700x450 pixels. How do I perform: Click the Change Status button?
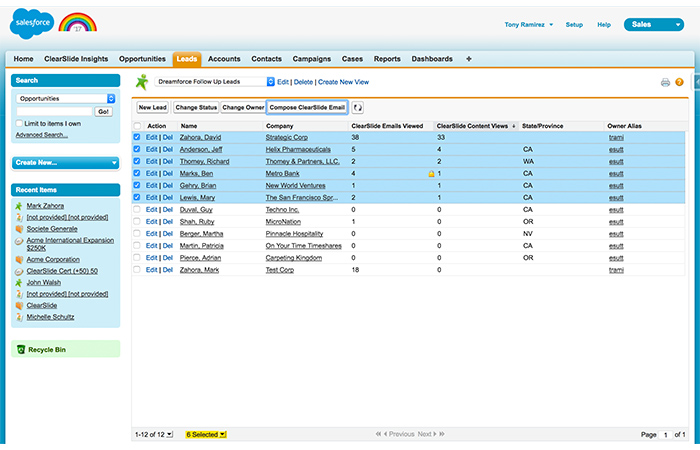pyautogui.click(x=196, y=108)
